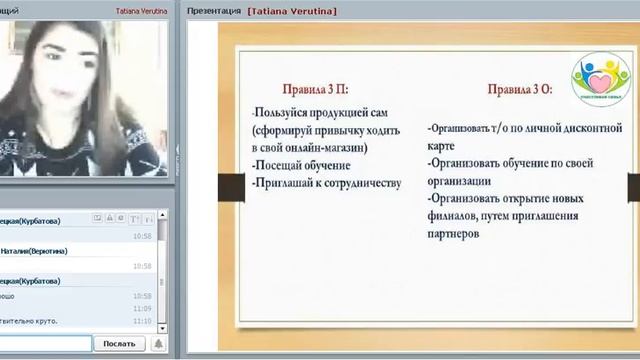Click the Tatiana Verutina name above the webcam
This screenshot has width=640, height=360.
pyautogui.click(x=141, y=11)
